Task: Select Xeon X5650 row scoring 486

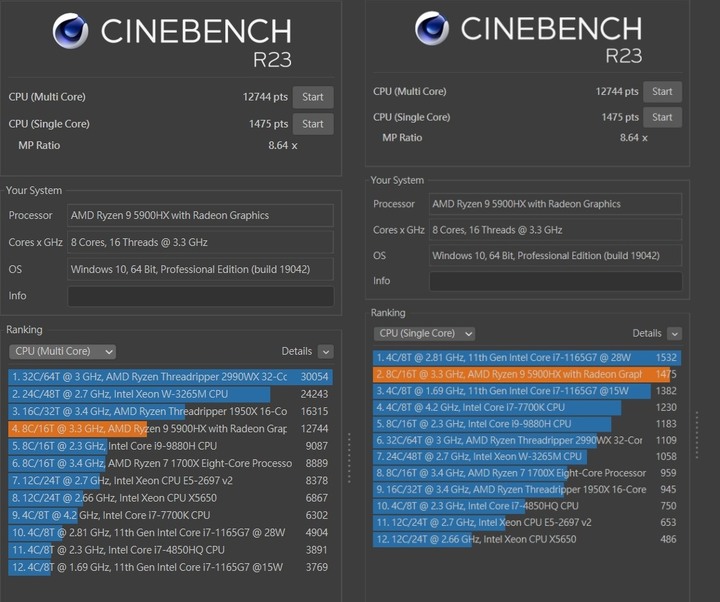Action: coord(527,539)
